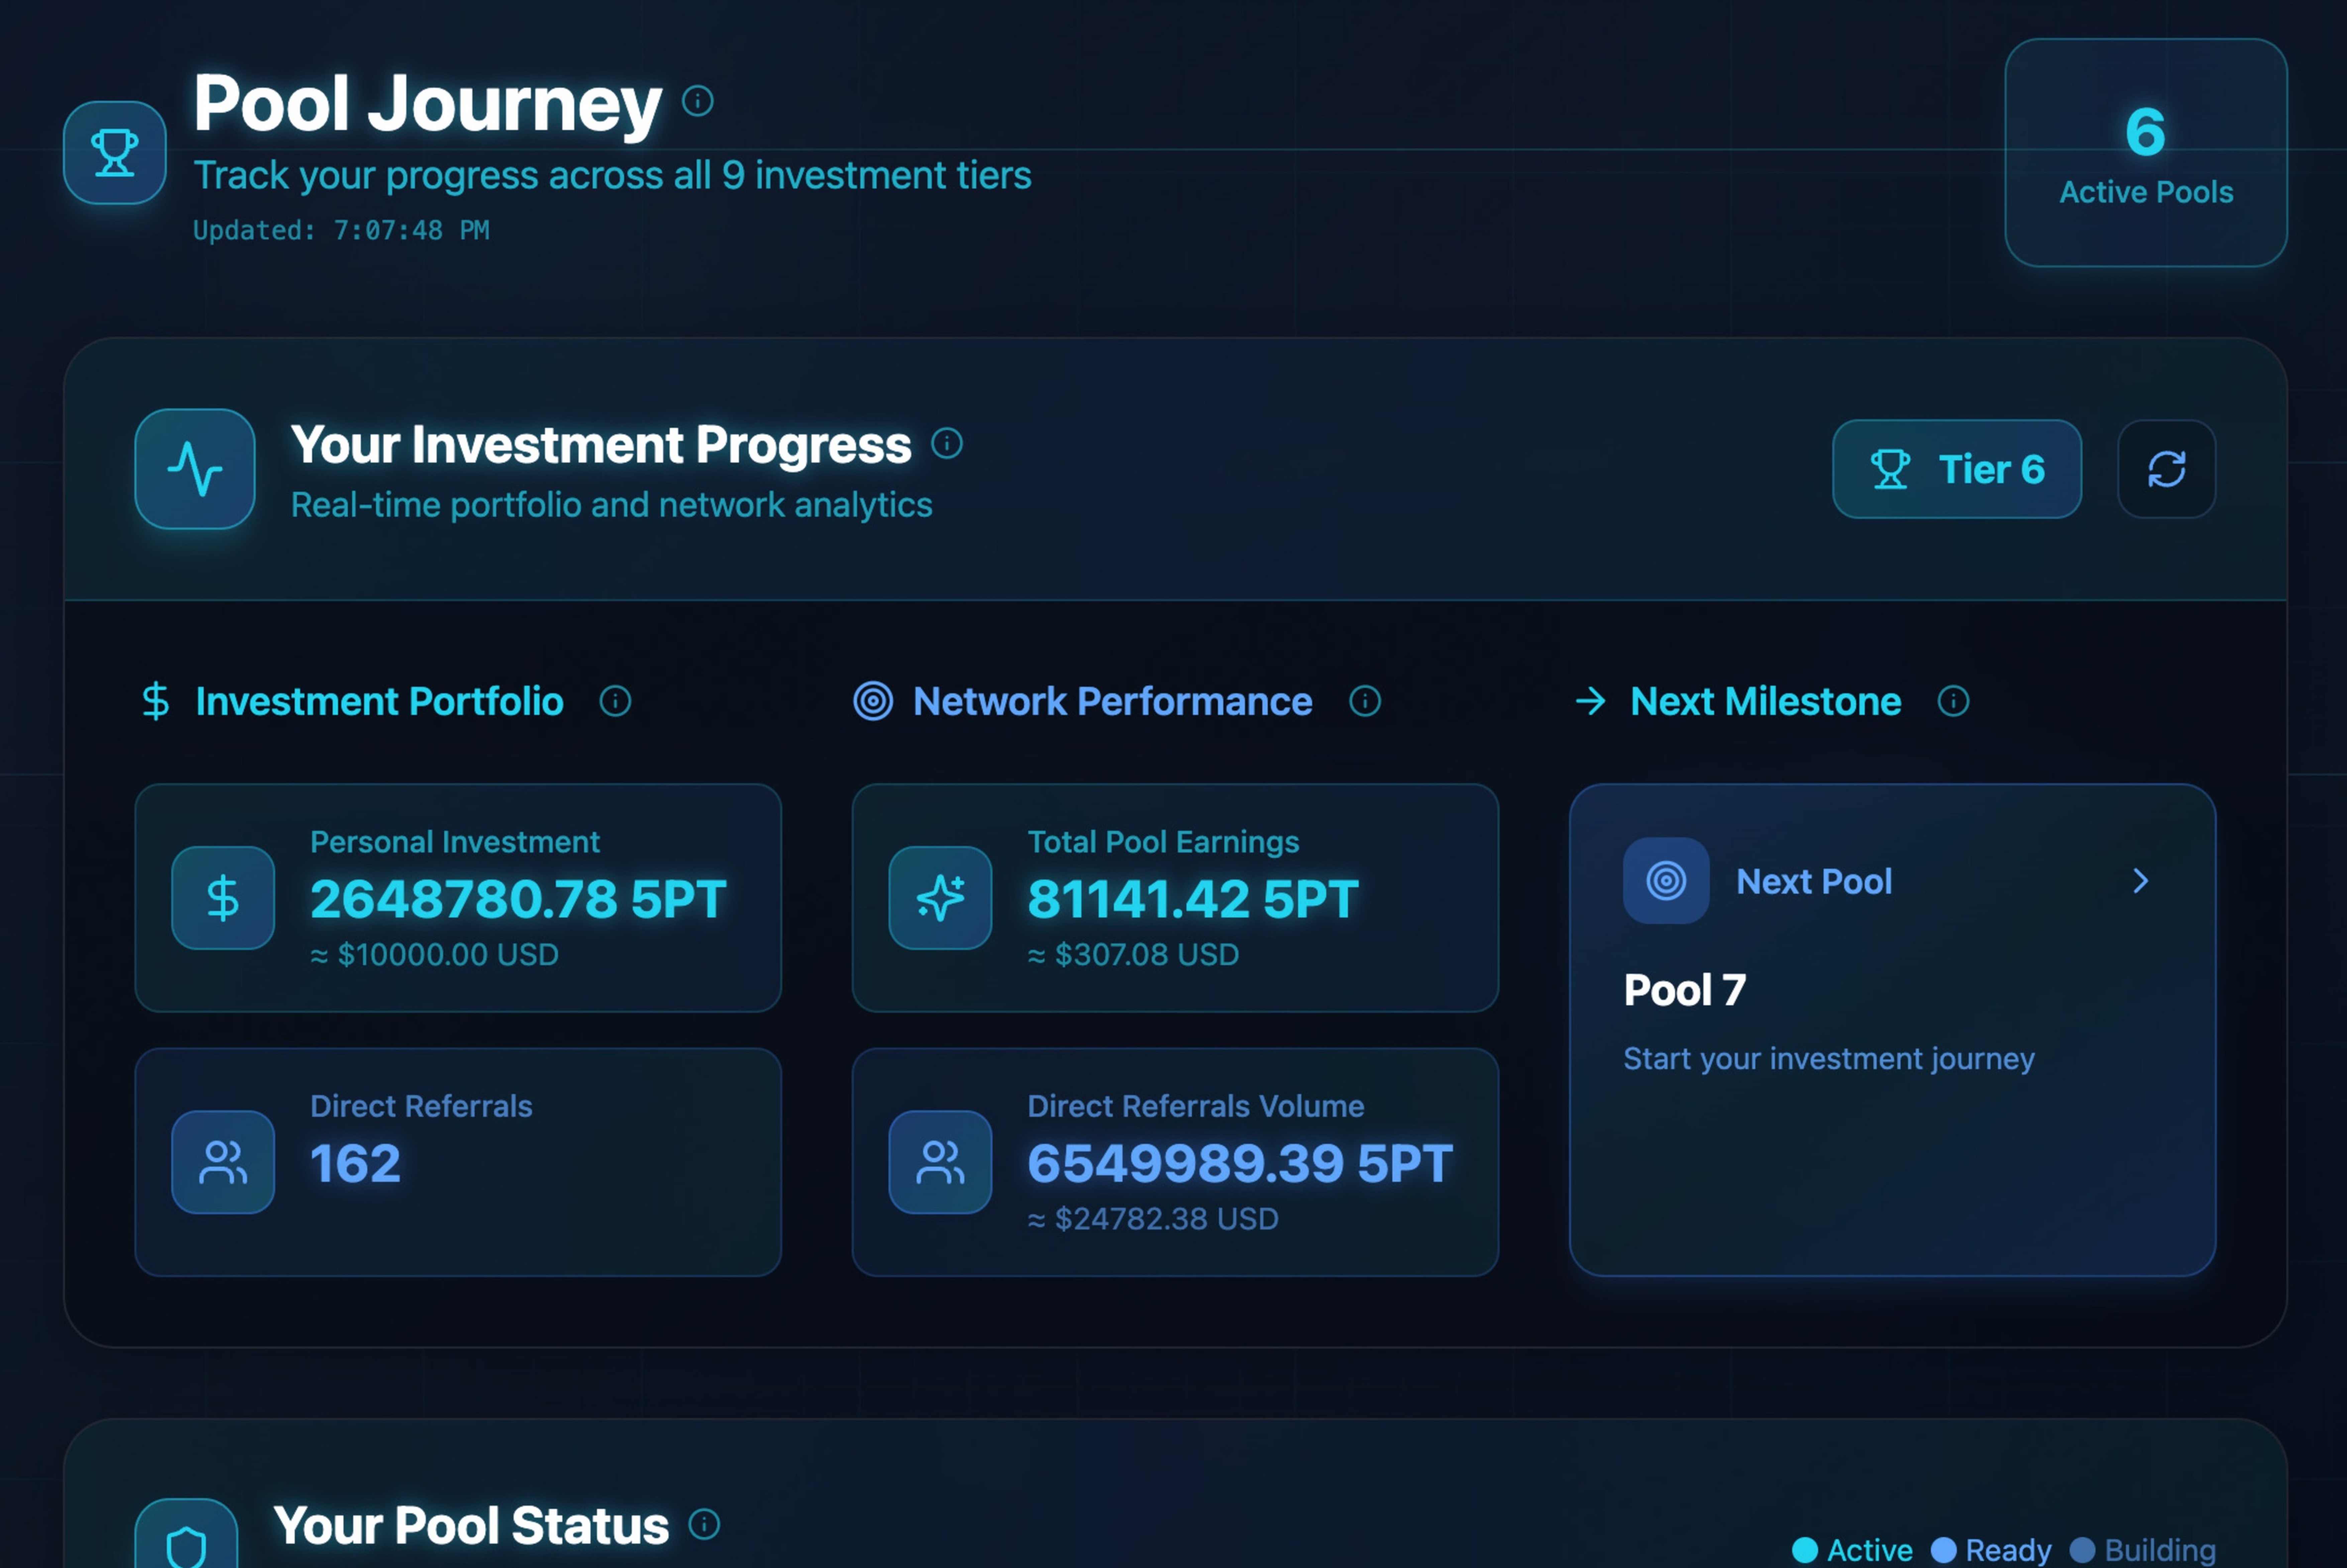Click info icon beside Your Pool Status
Viewport: 2347px width, 1568px height.
tap(704, 1524)
